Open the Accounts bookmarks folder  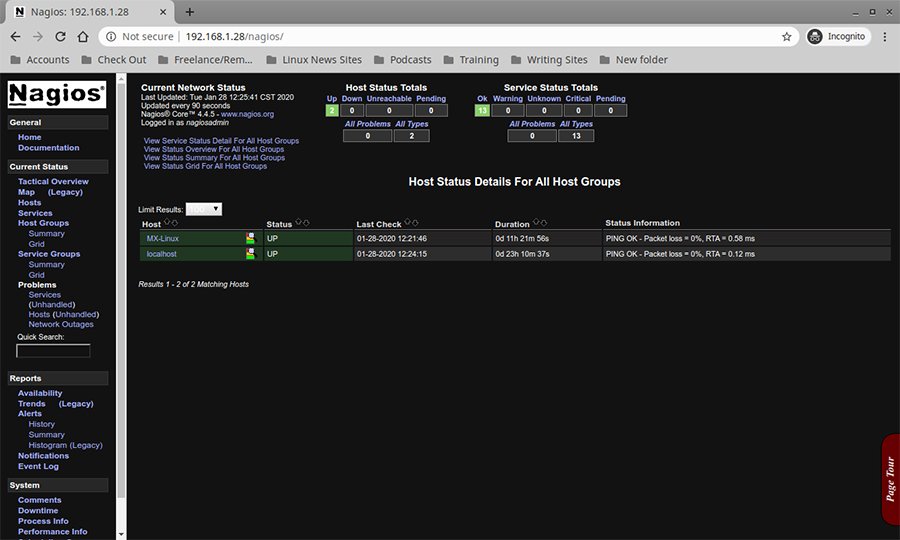tap(40, 60)
